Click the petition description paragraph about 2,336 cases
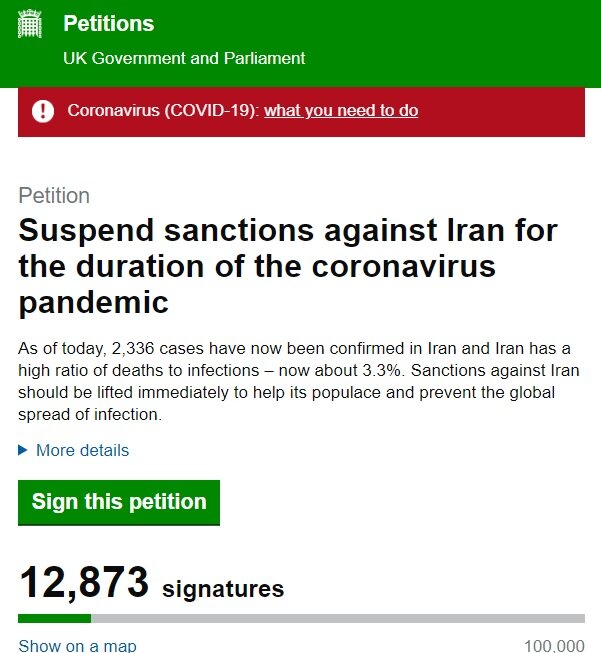Viewport: 601px width, 653px height. 299,381
